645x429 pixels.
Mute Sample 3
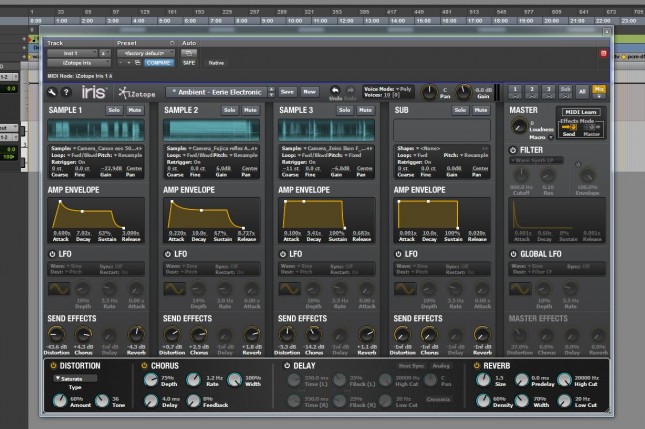coord(366,110)
